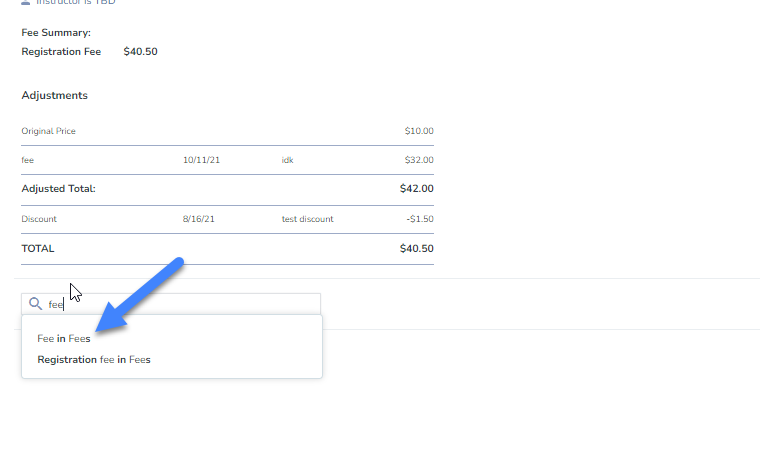This screenshot has width=760, height=468.
Task: Click the 'test discount' note cell
Action: (307, 219)
